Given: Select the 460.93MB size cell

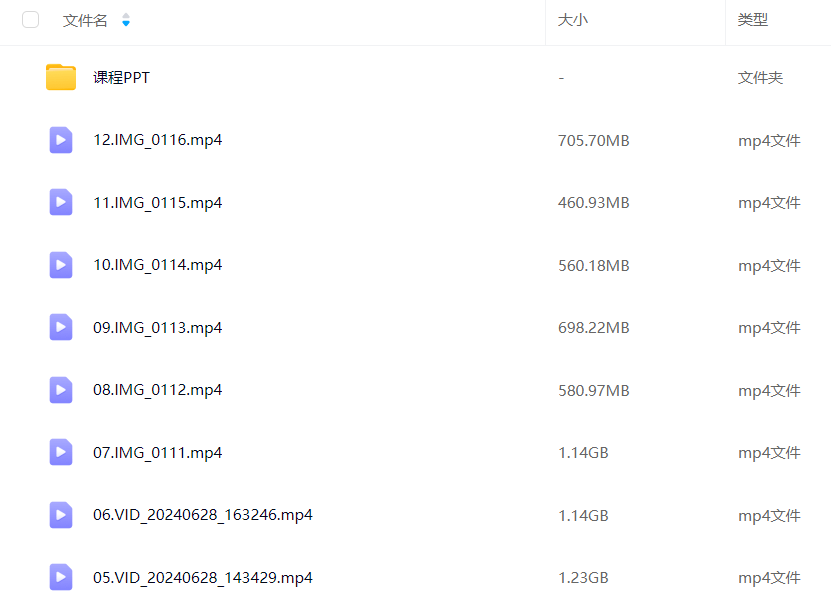Looking at the screenshot, I should (x=594, y=202).
